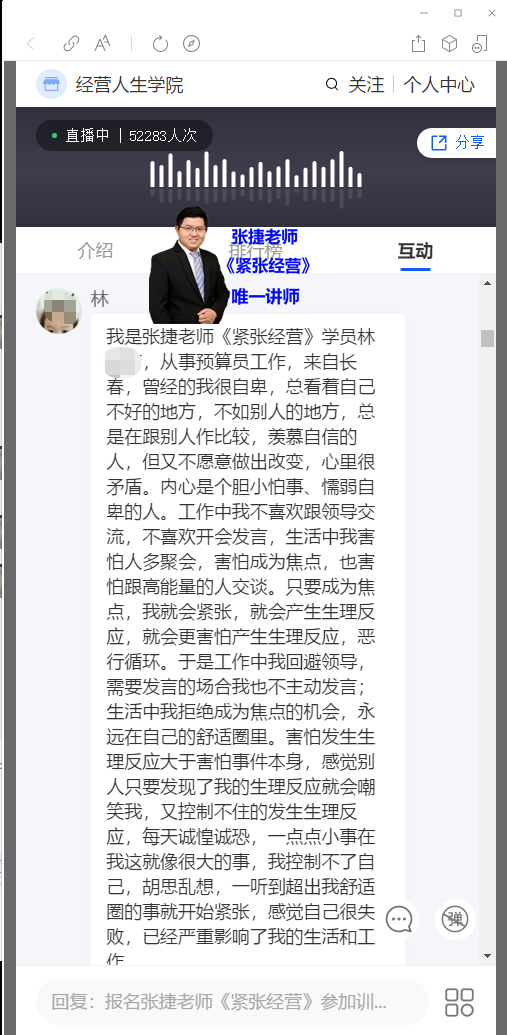Refresh the page with the reload icon

[x=160, y=44]
